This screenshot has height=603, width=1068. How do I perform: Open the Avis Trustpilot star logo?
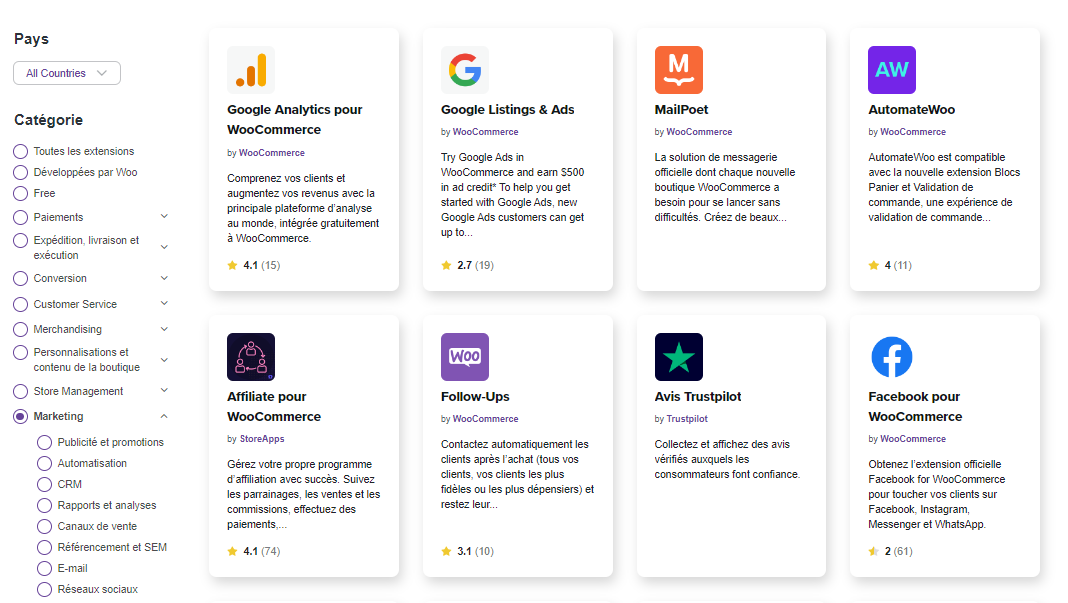(x=678, y=357)
